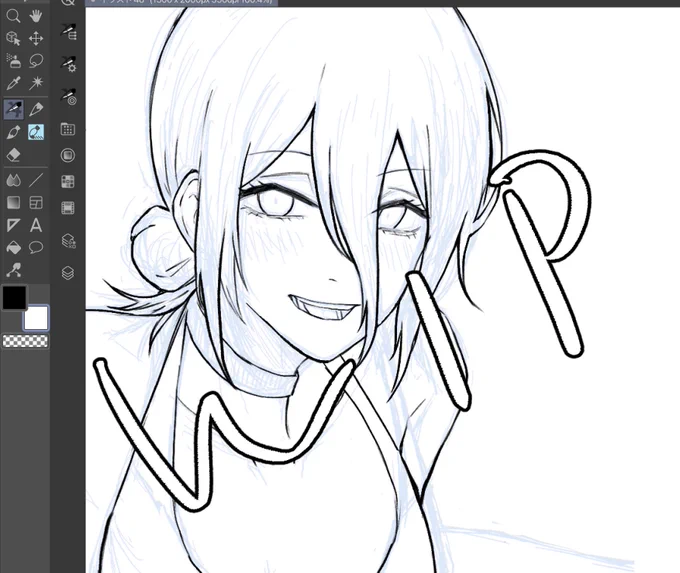
Task: Open the Intermediate Color palette icon
Action: click(68, 181)
